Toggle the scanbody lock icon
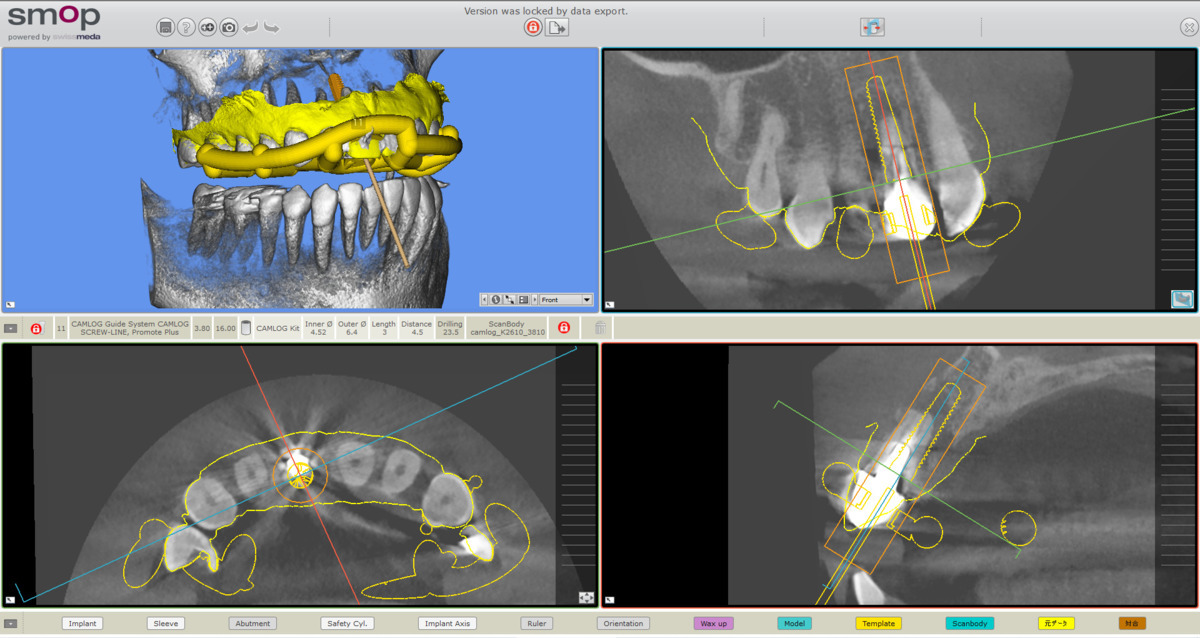The height and width of the screenshot is (638, 1200). [x=564, y=328]
